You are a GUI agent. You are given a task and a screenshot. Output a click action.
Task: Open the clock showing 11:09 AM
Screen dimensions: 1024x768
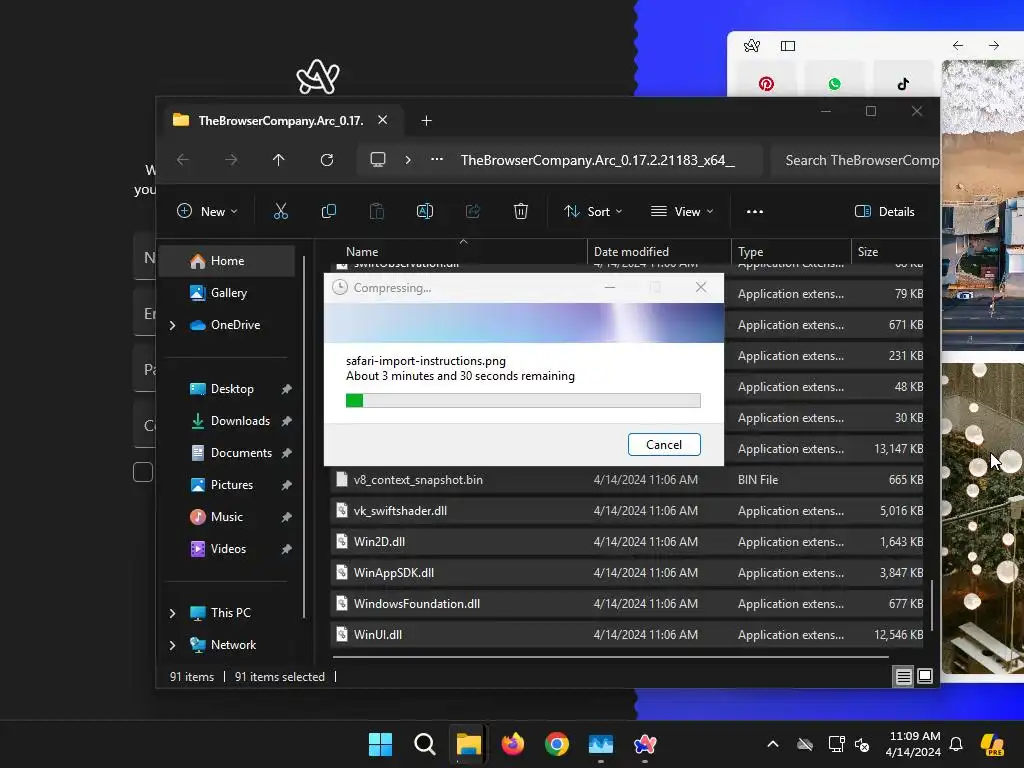tap(914, 744)
